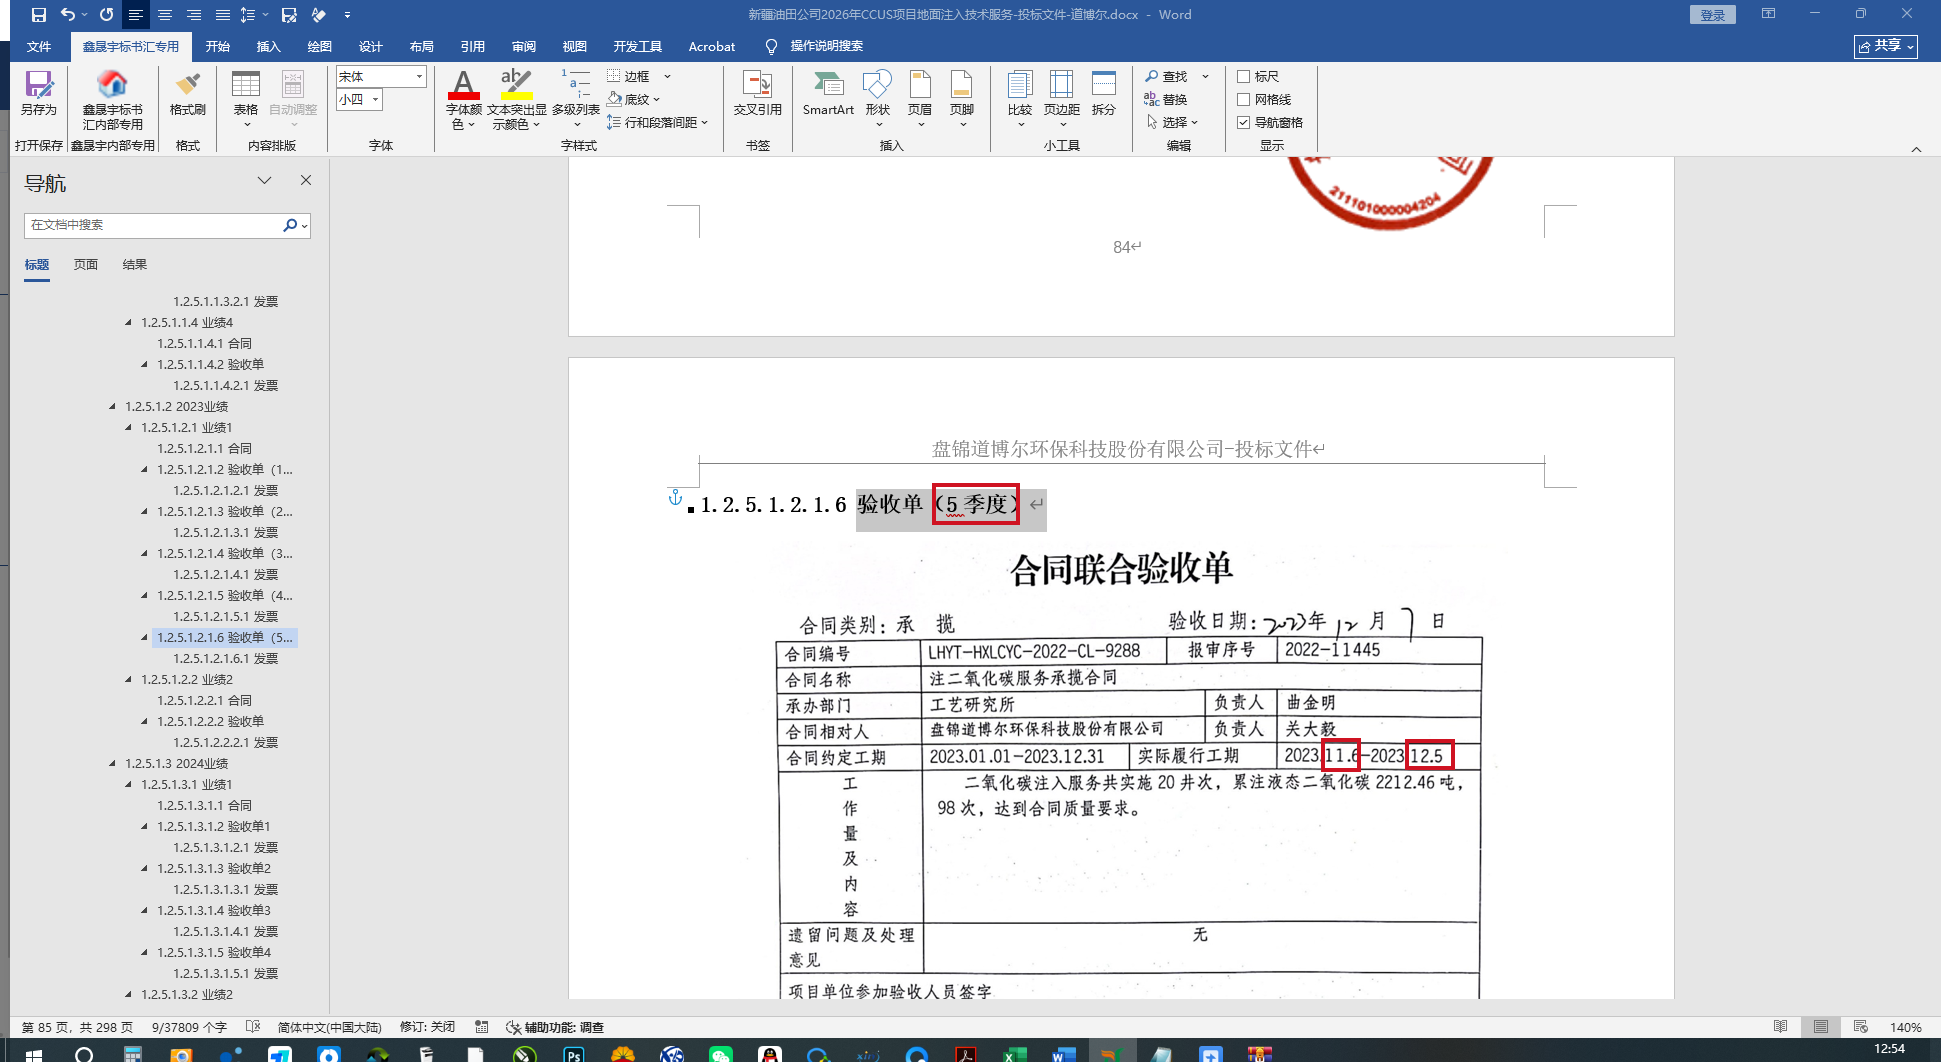Undo the last action
The height and width of the screenshot is (1062, 1941).
(68, 15)
